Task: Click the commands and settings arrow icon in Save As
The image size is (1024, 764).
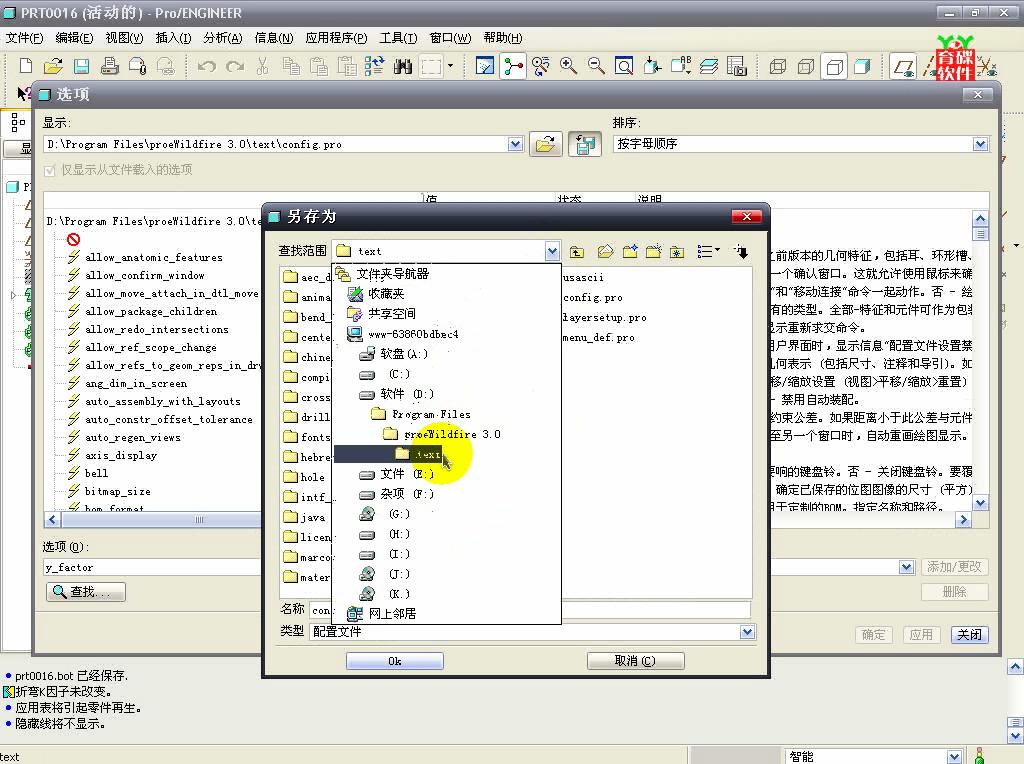Action: click(x=741, y=251)
